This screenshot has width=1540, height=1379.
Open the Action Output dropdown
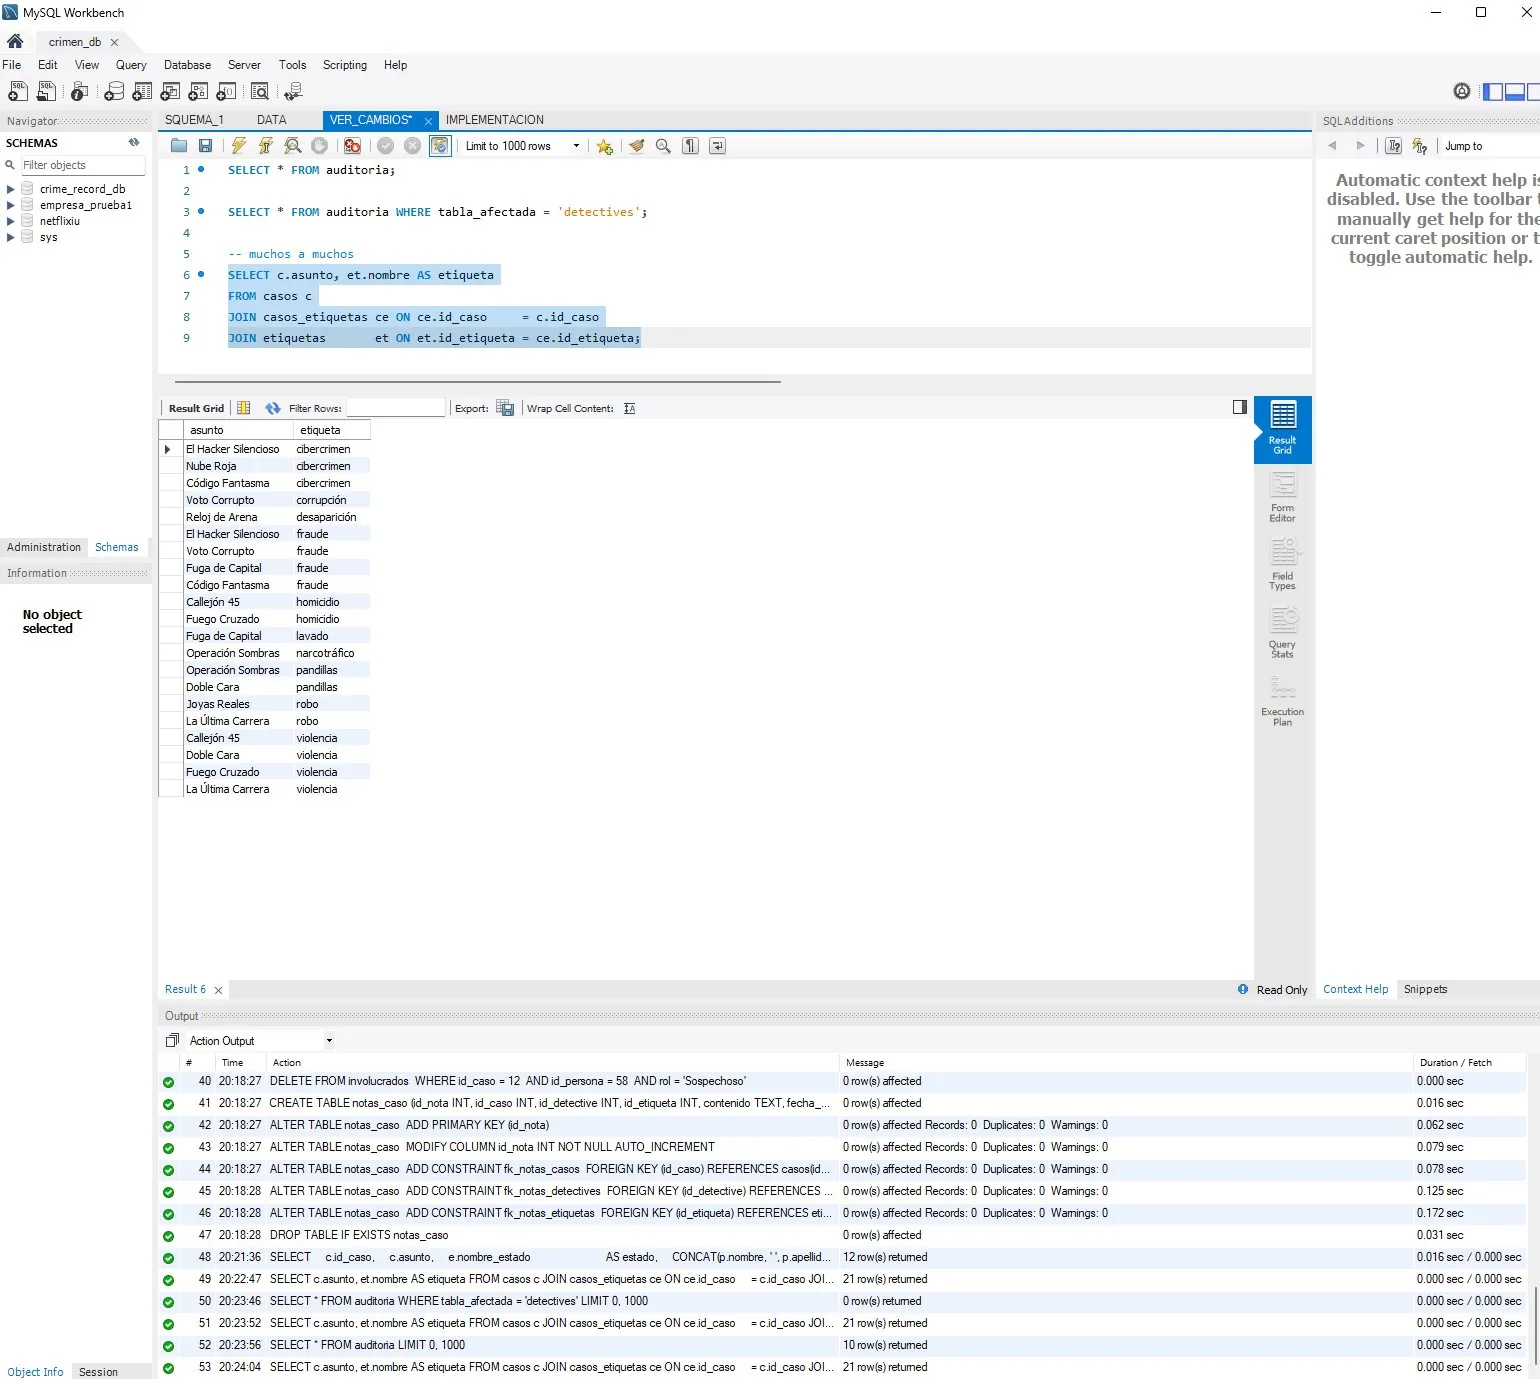pyautogui.click(x=261, y=1041)
